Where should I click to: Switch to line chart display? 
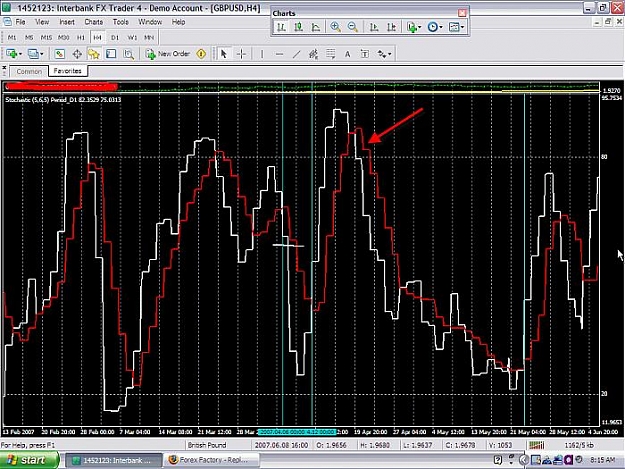coord(316,27)
